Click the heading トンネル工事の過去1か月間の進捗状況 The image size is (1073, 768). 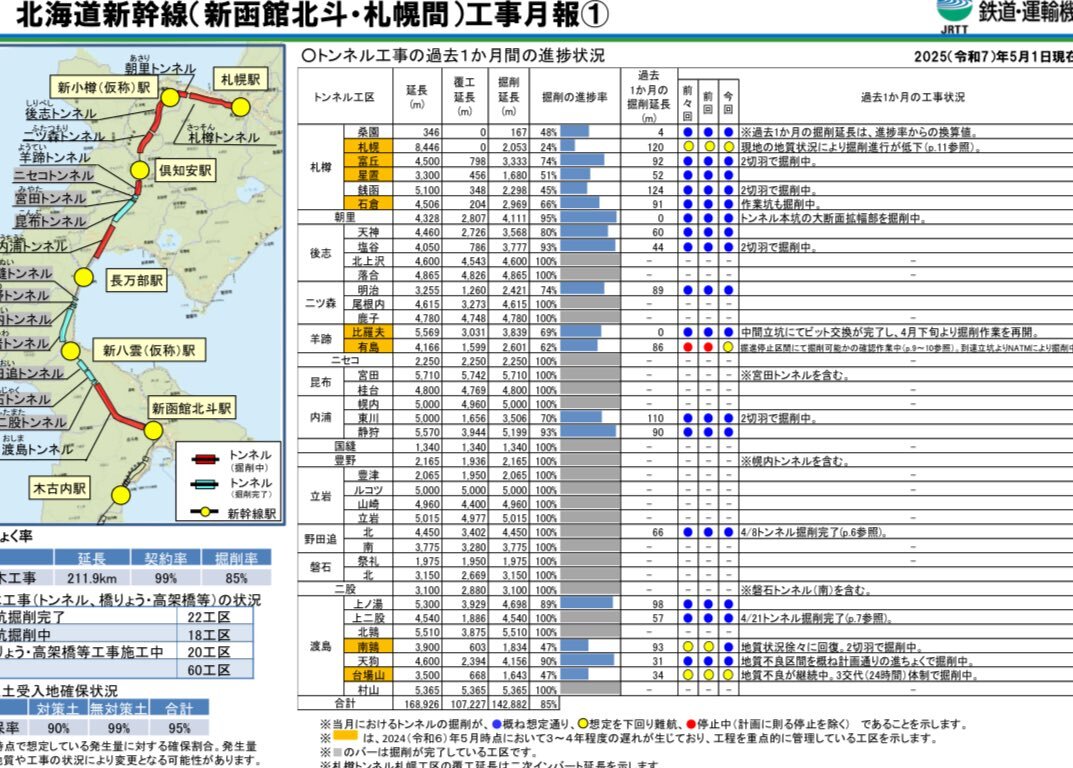pos(453,55)
